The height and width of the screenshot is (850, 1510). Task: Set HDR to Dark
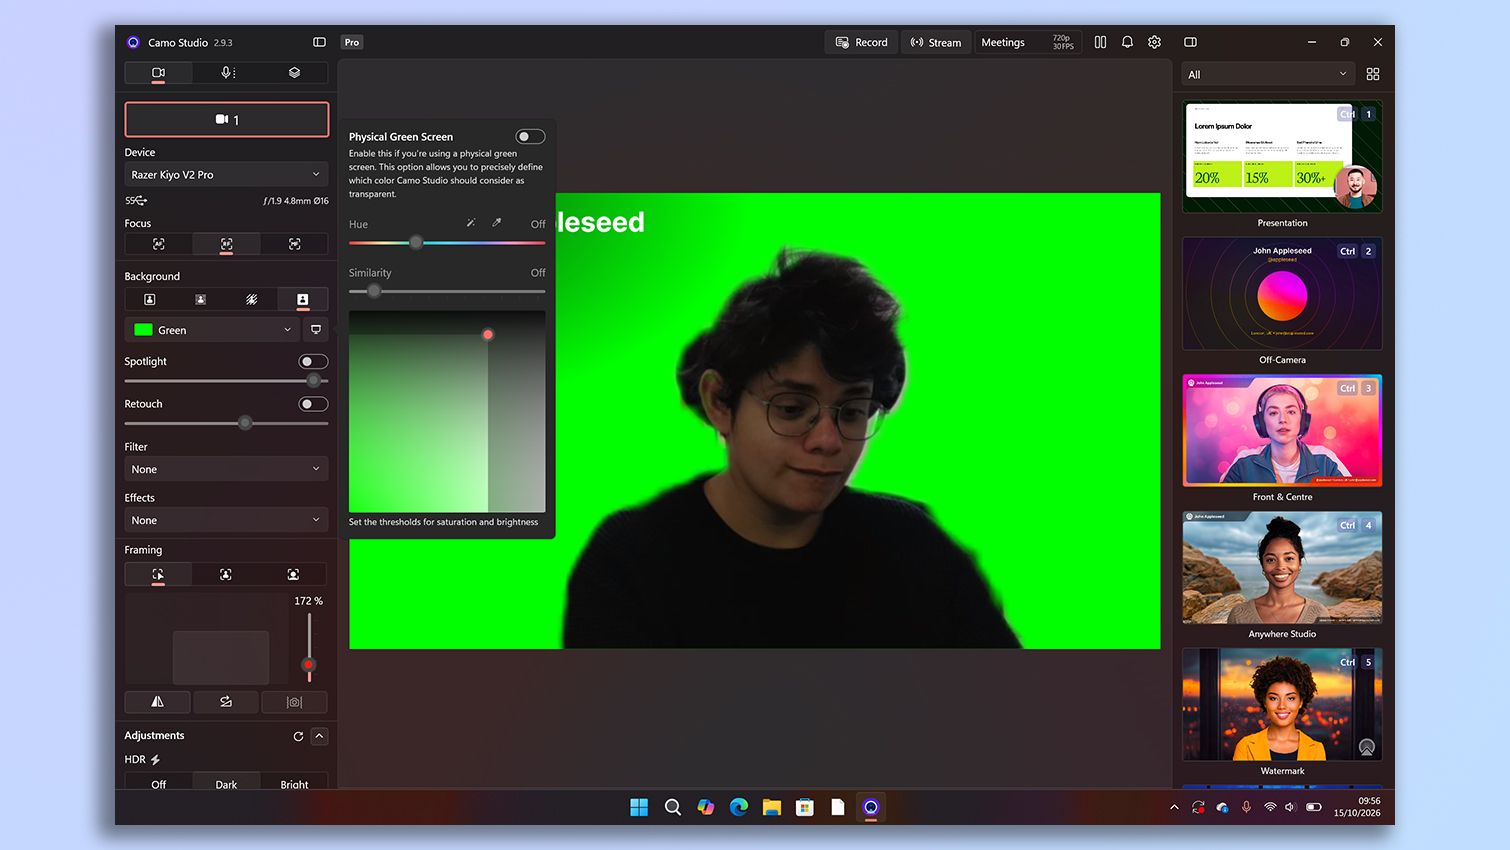[226, 783]
